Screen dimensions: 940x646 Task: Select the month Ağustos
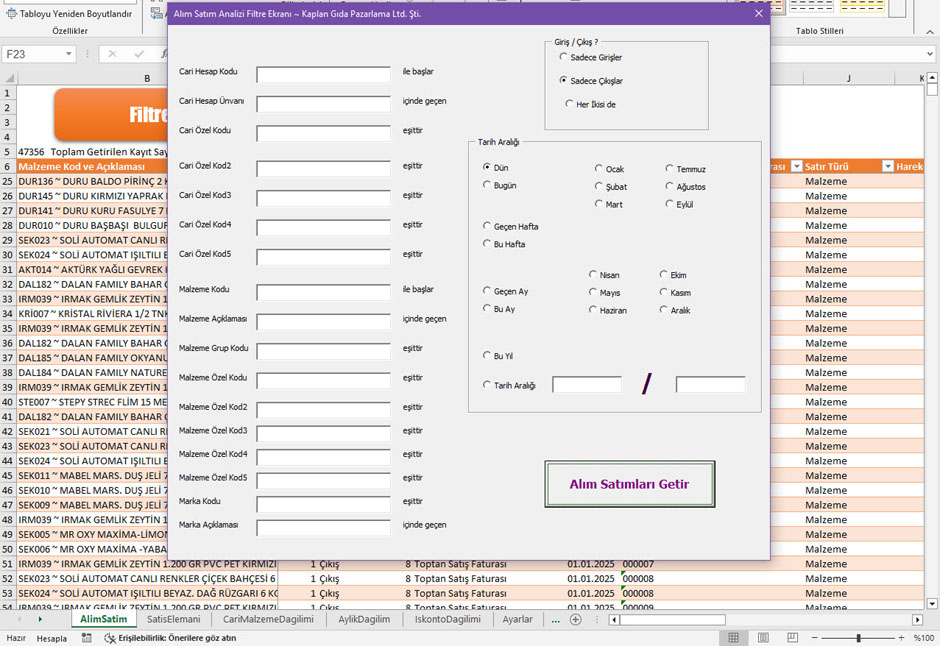pos(686,187)
